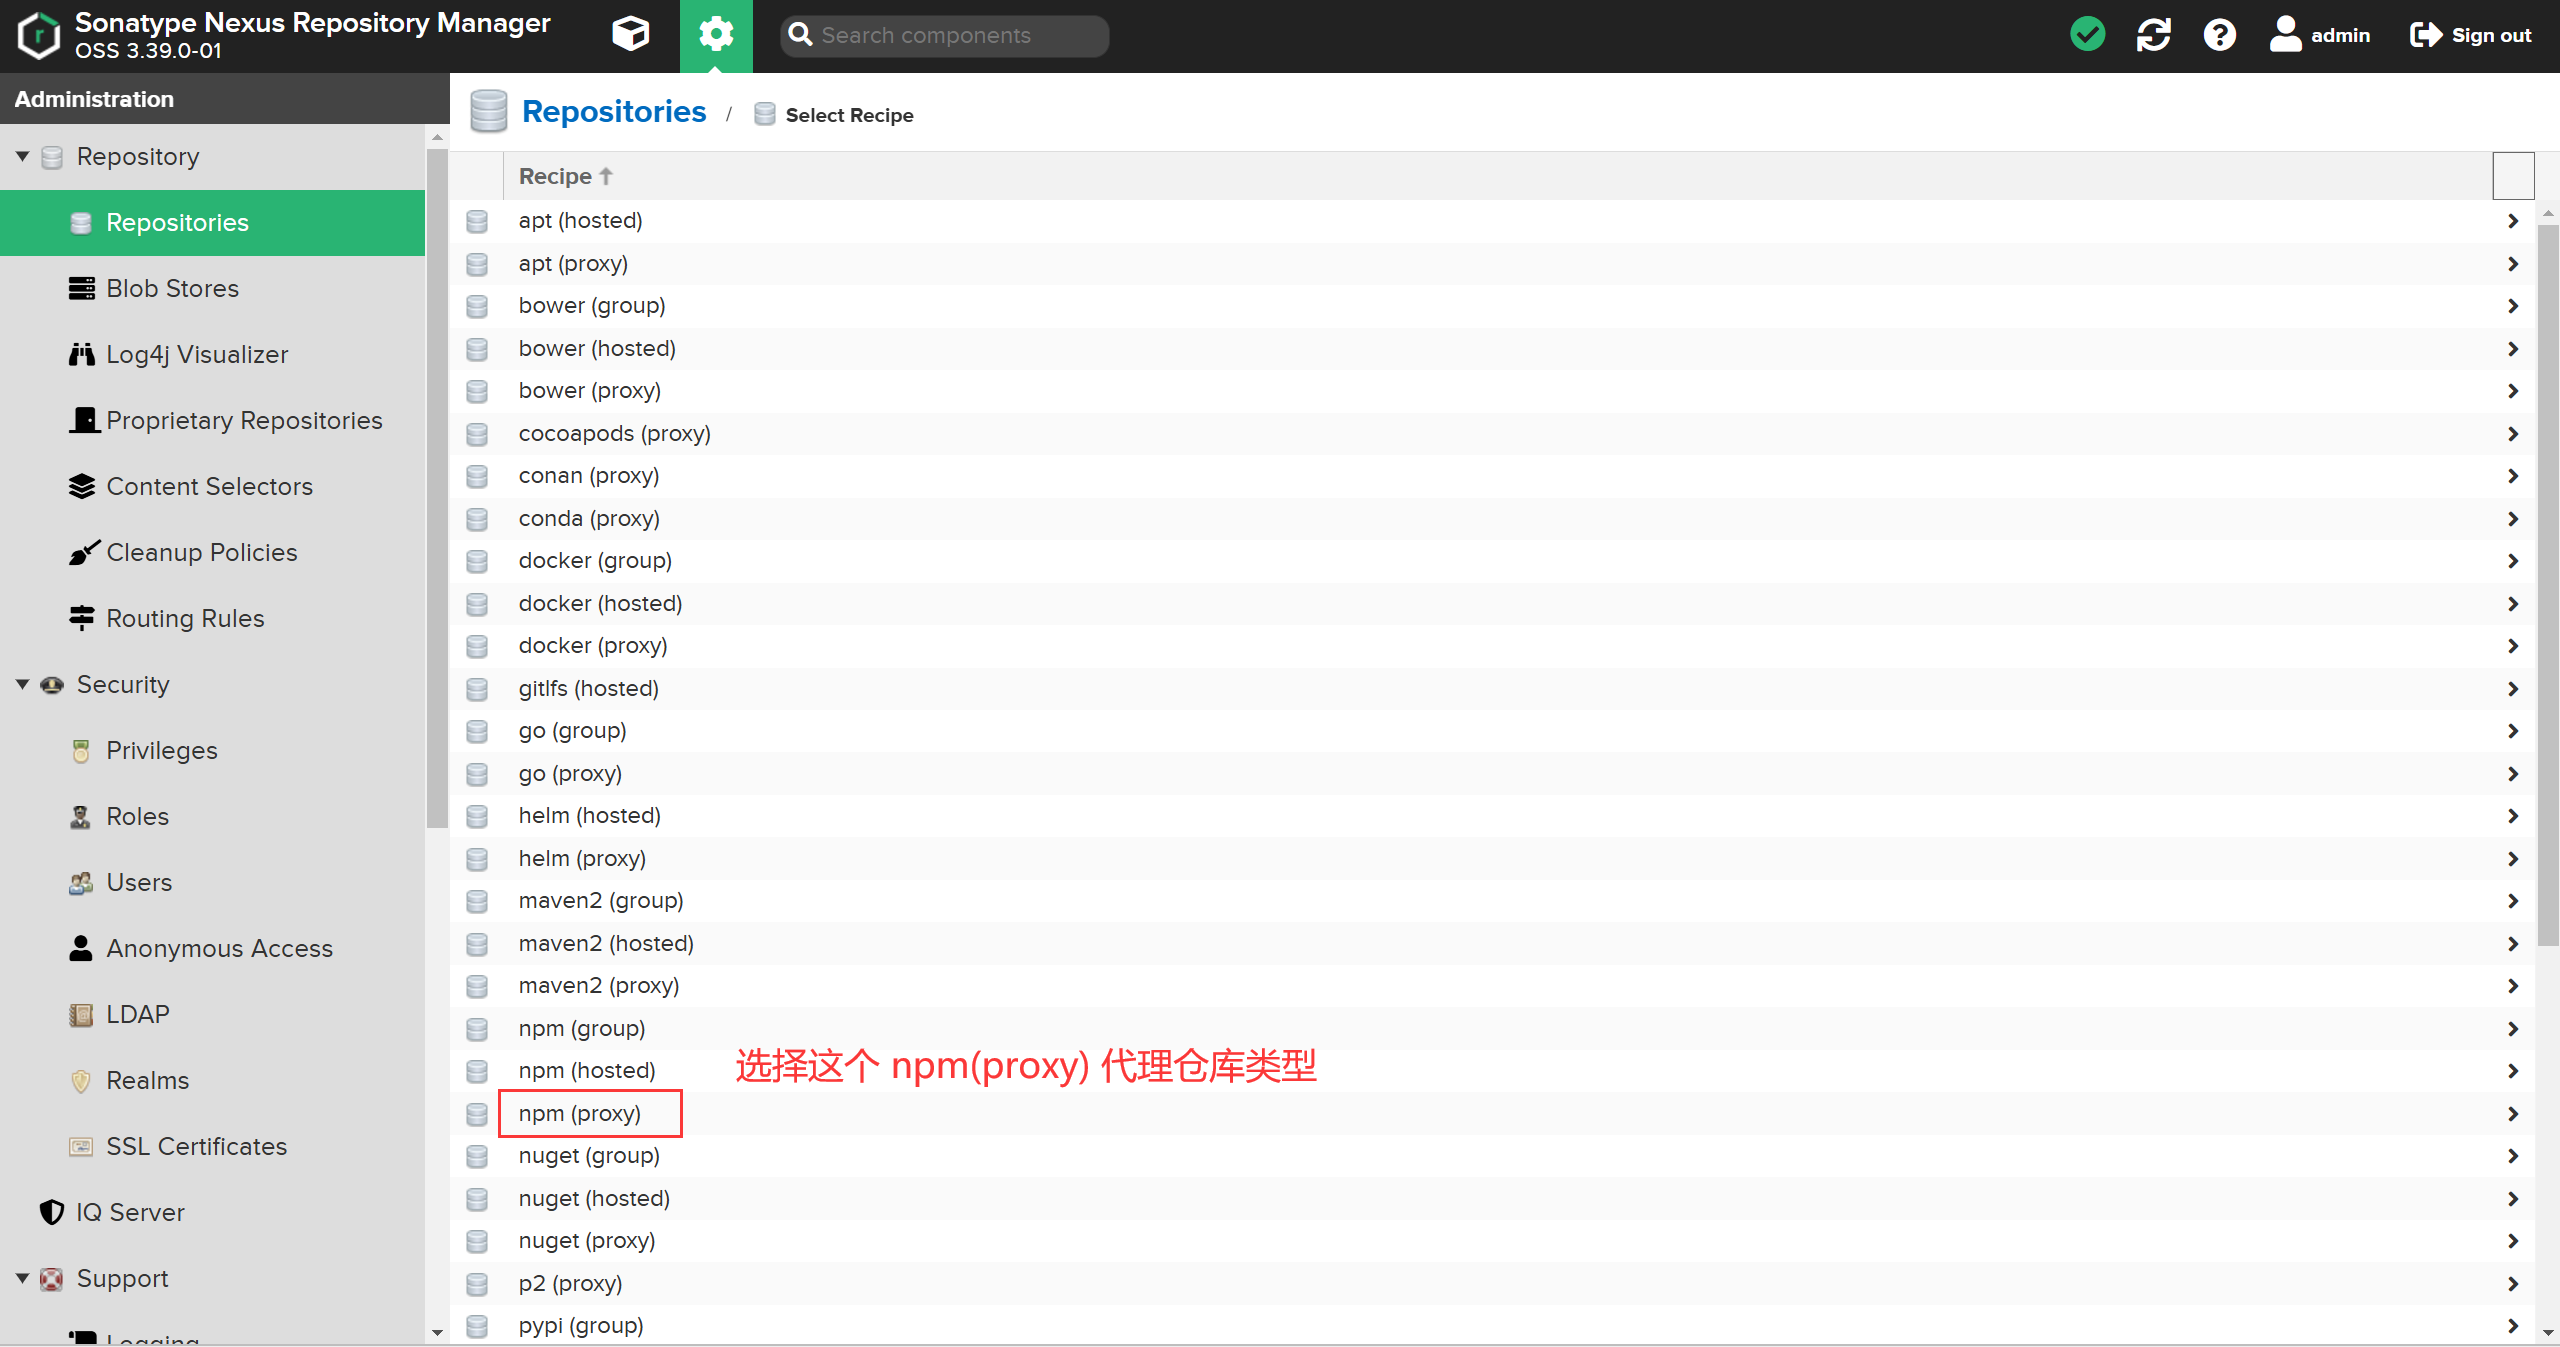Open Cleanup Policies in sidebar
This screenshot has height=1347, width=2560.
coord(201,553)
